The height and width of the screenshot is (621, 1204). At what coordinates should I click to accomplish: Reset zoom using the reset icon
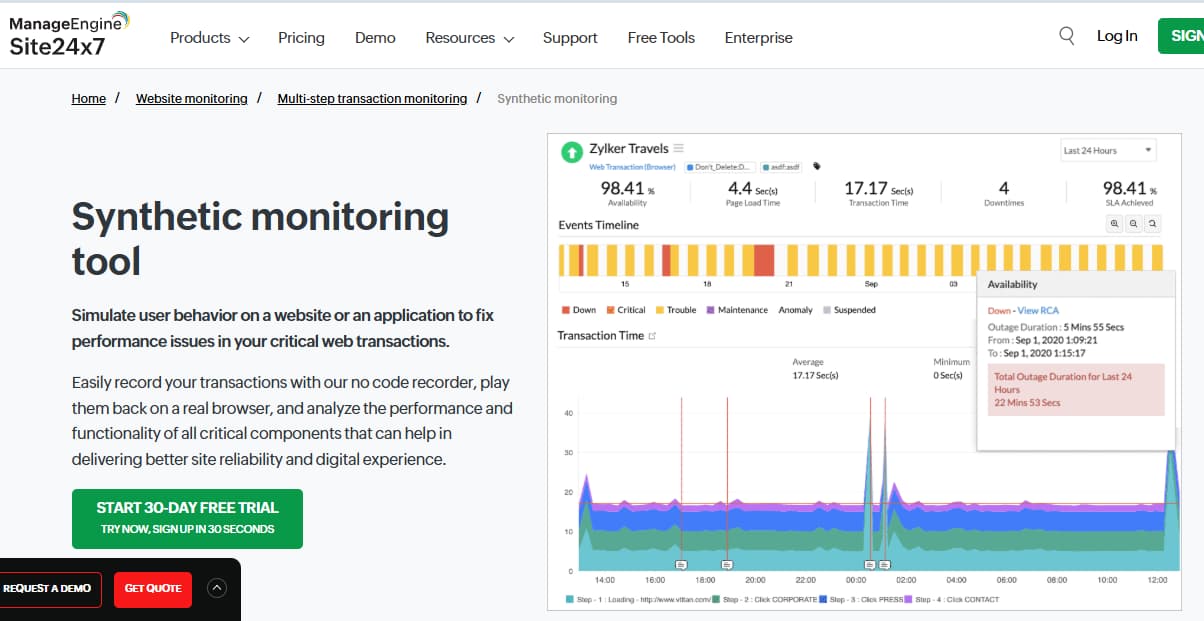point(1152,224)
